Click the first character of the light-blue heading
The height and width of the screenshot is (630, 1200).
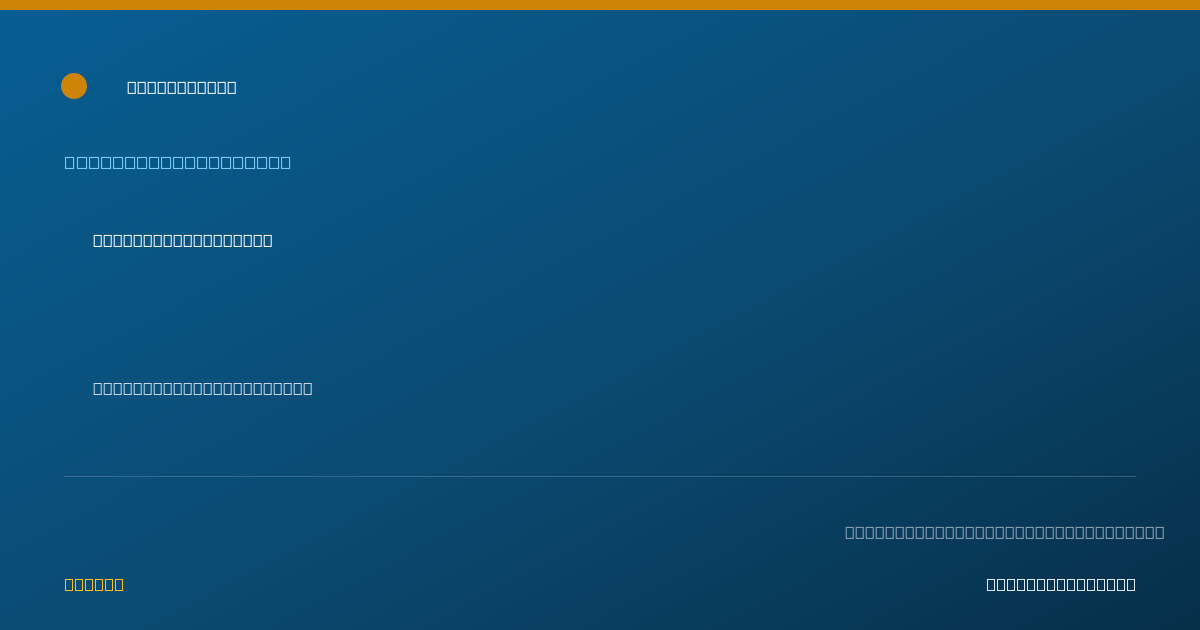click(69, 162)
